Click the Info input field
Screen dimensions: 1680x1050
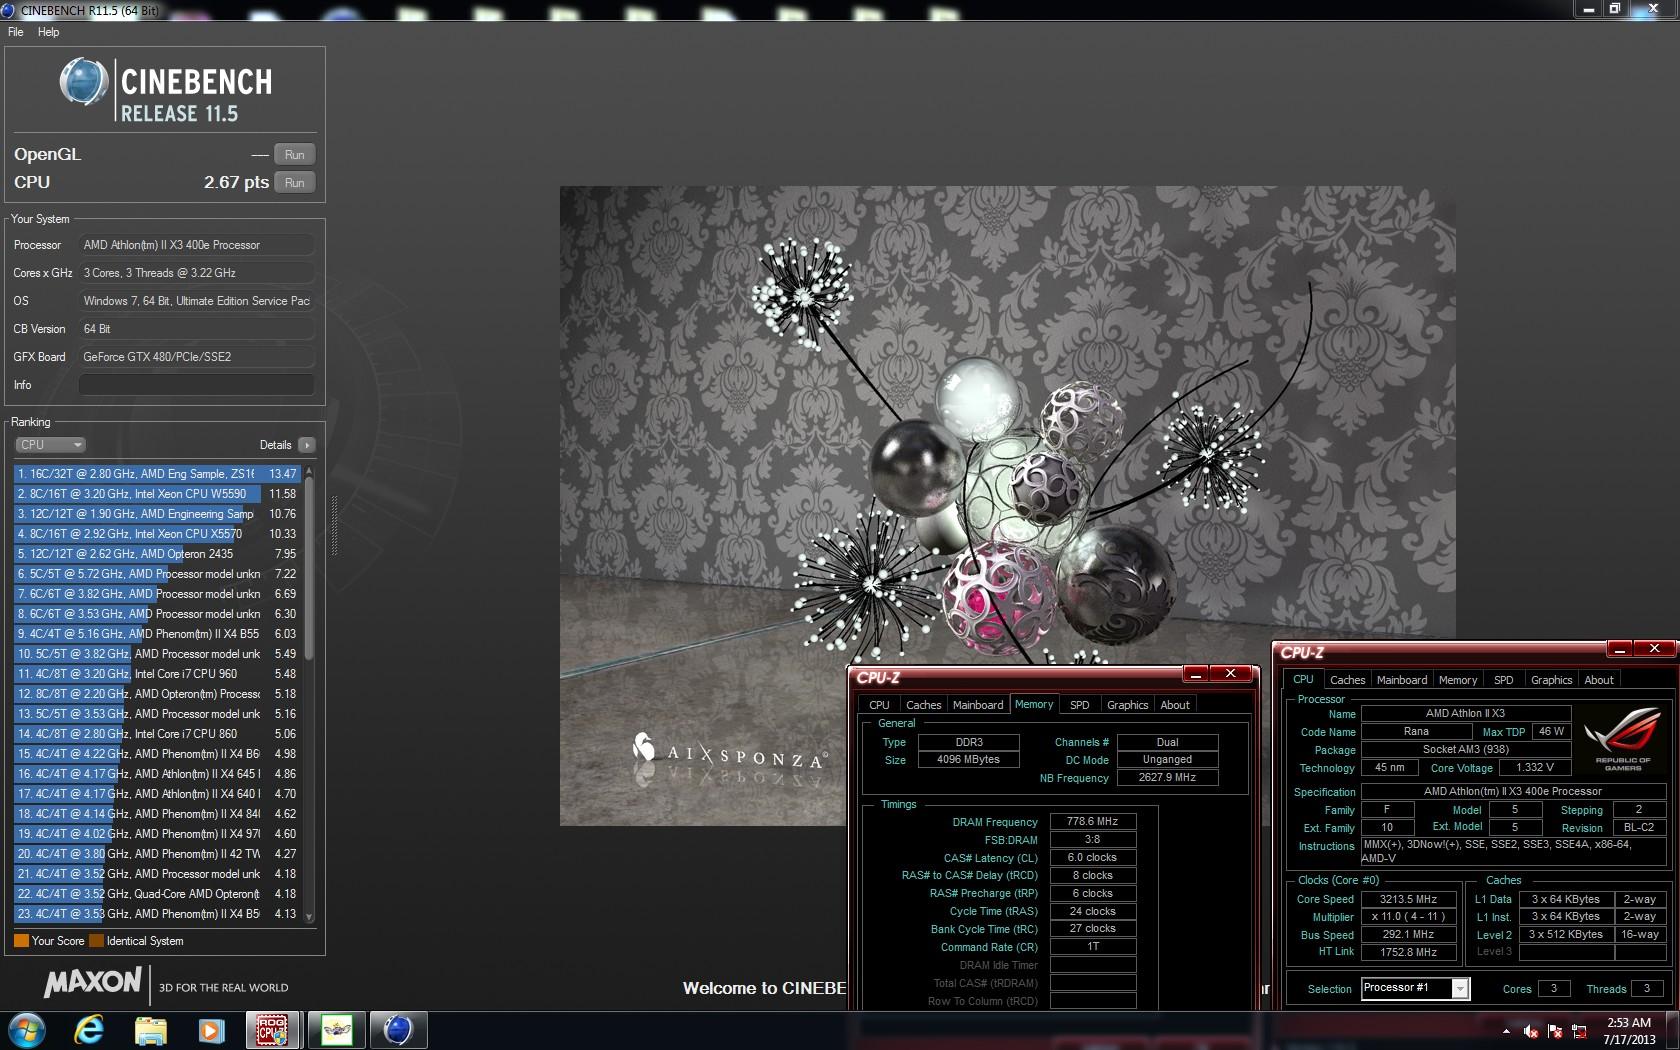coord(196,385)
